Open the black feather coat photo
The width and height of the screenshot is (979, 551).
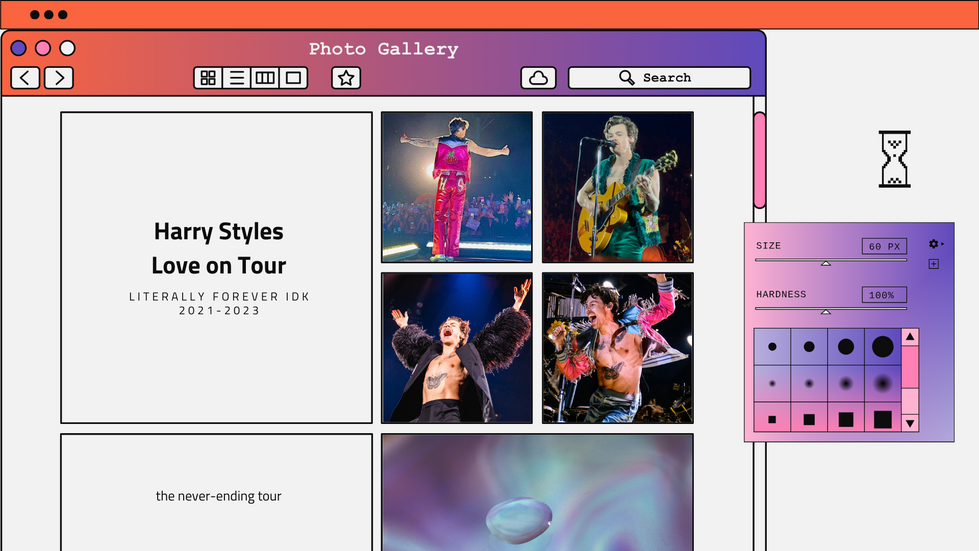(x=457, y=348)
